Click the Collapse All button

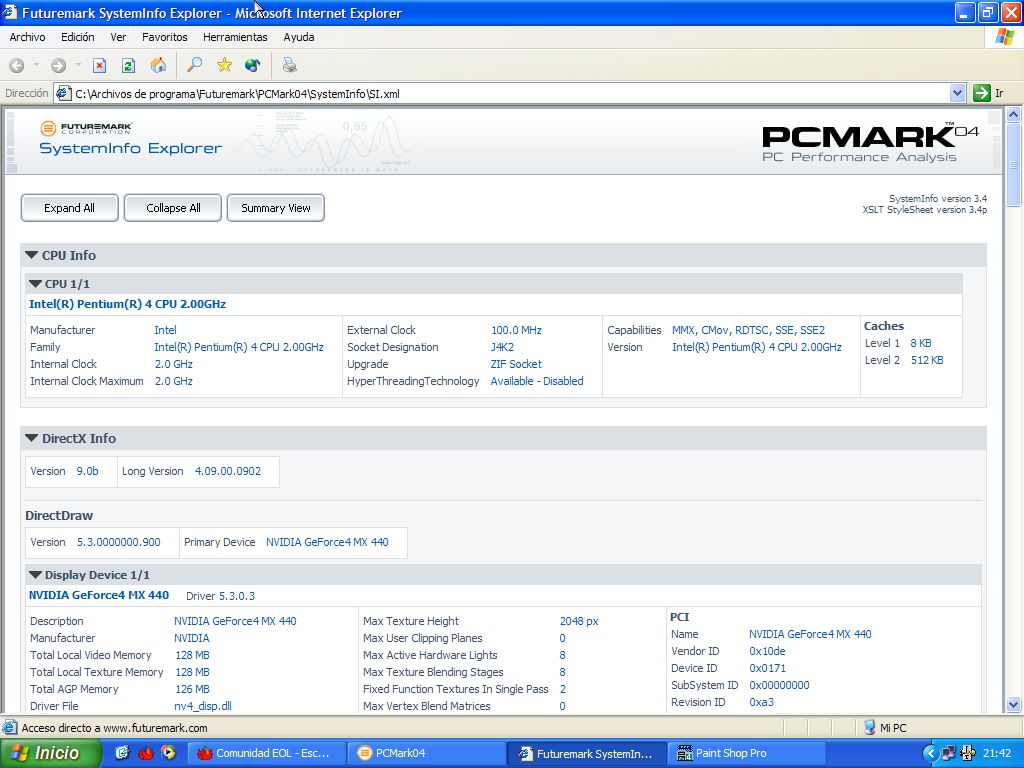tap(173, 208)
